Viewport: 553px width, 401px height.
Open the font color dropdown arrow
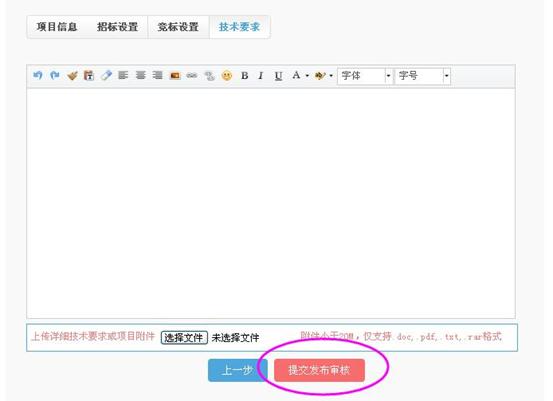(307, 76)
